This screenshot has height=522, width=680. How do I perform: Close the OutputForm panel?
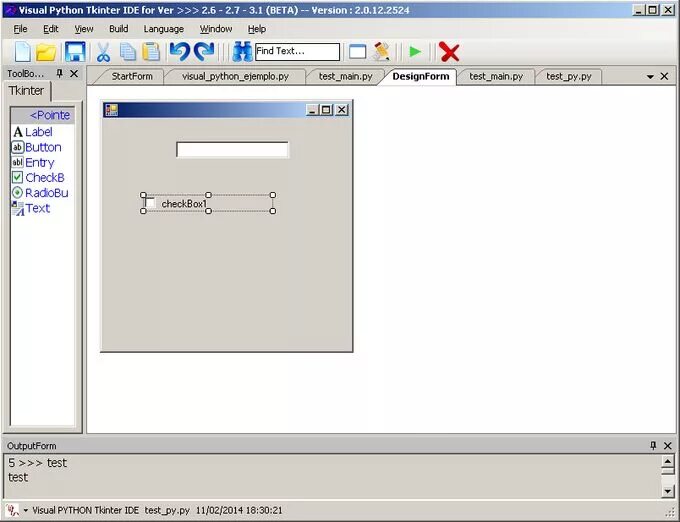pos(668,446)
